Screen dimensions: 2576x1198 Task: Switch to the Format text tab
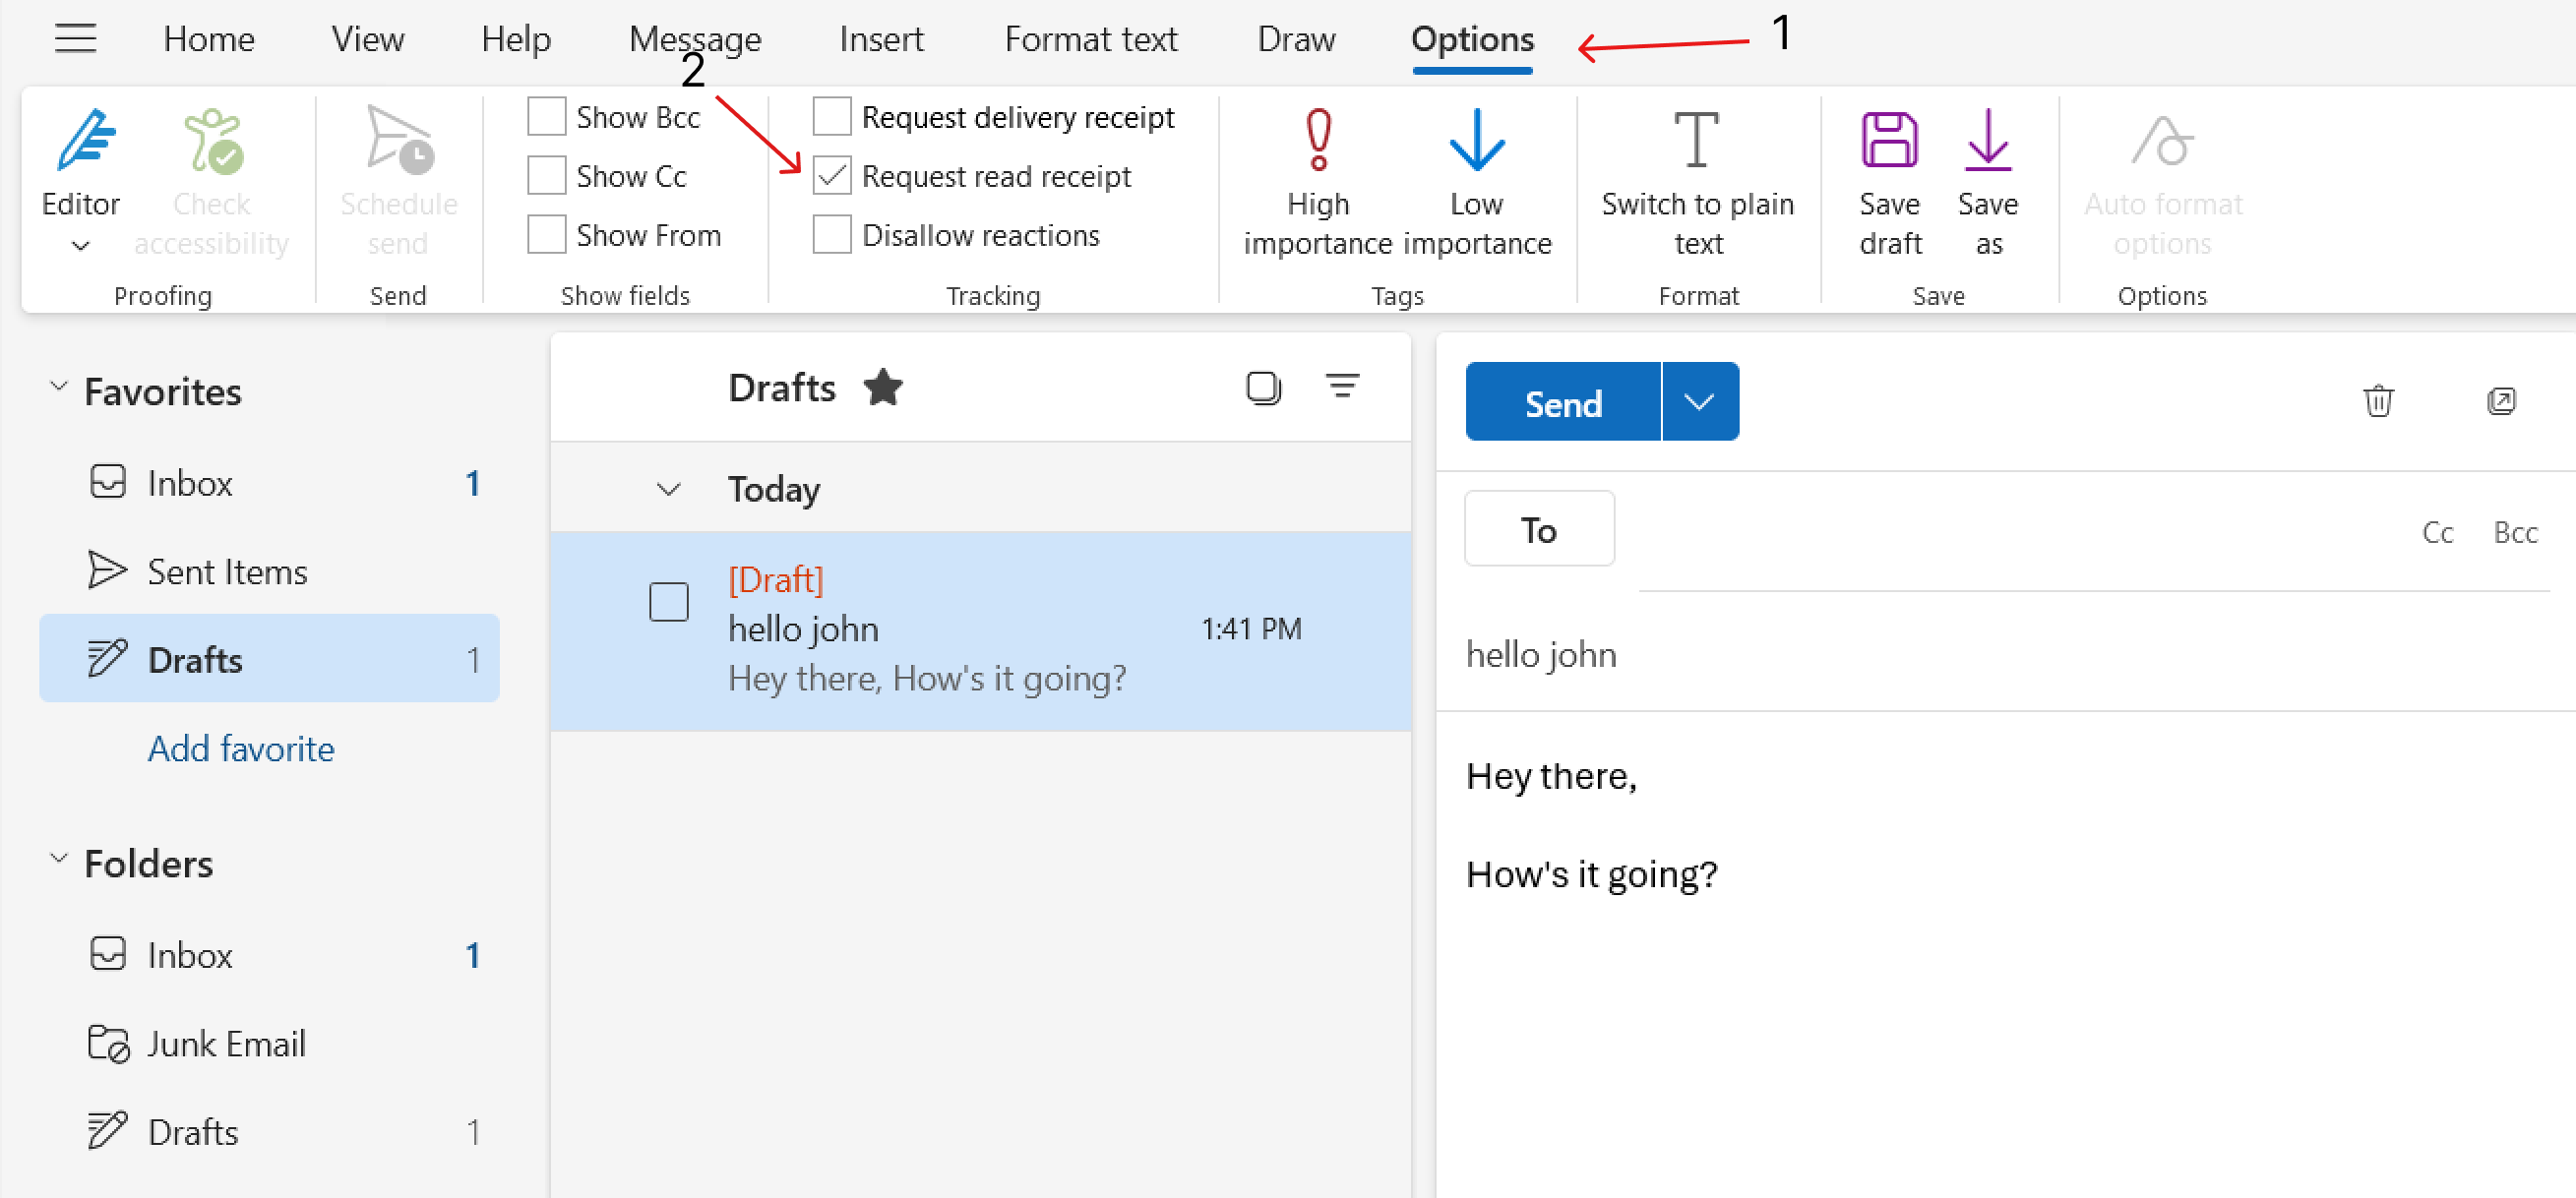[x=1091, y=39]
